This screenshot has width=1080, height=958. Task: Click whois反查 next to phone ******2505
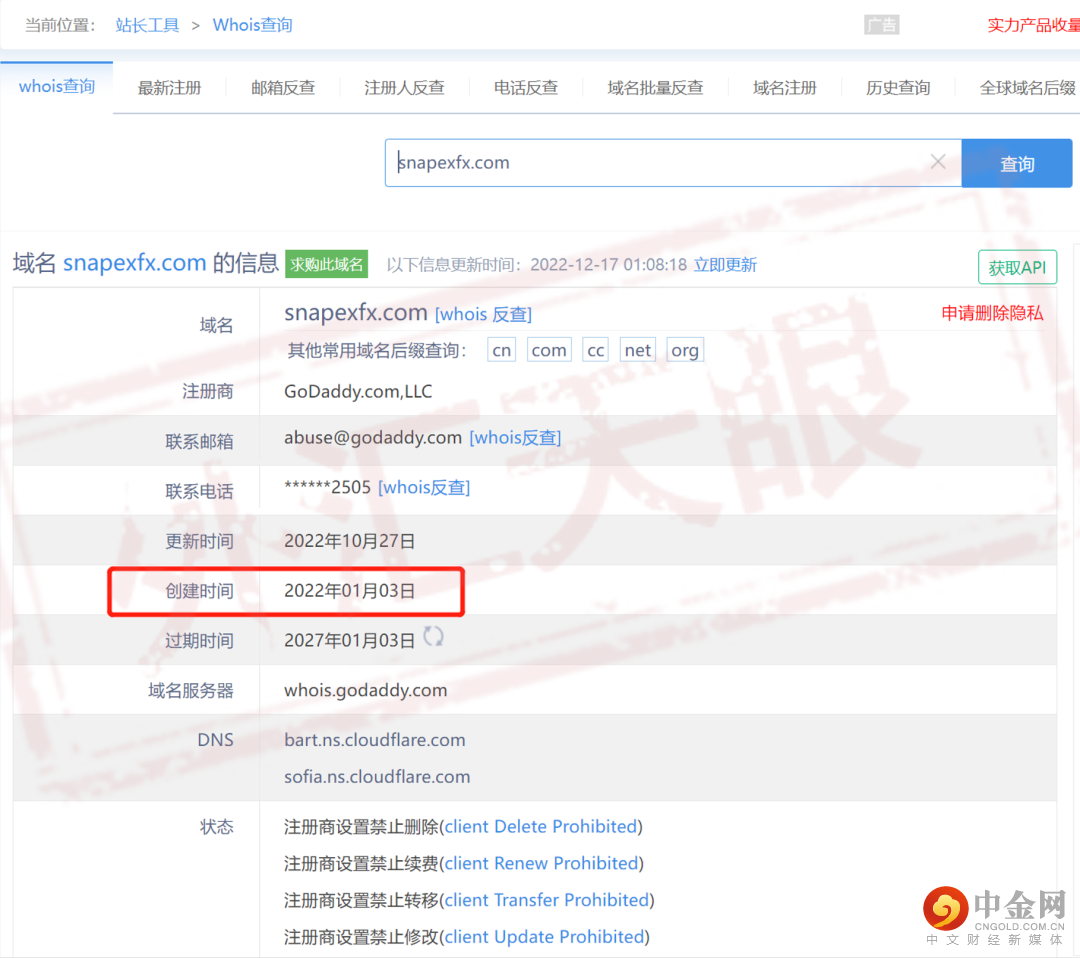tap(424, 488)
